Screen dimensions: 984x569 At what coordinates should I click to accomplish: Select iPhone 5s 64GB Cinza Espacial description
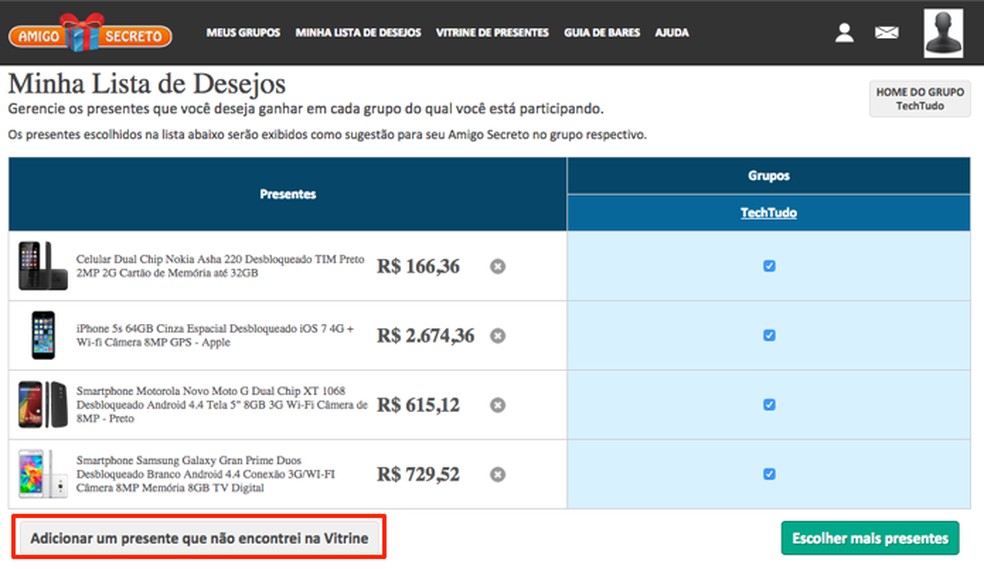[x=215, y=335]
